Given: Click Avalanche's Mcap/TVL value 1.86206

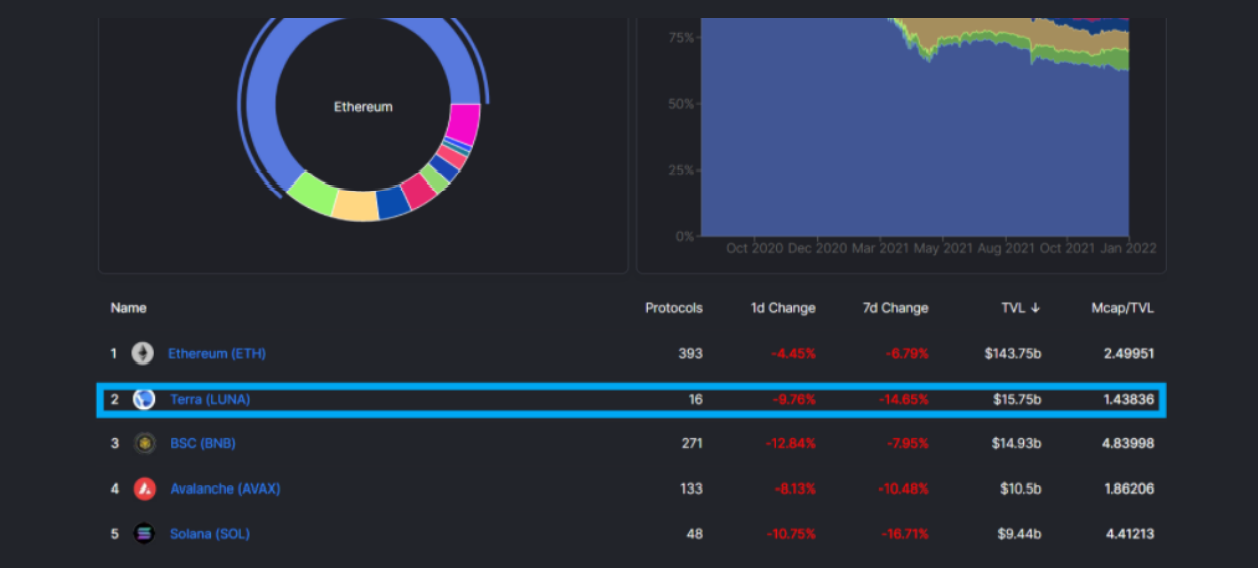Looking at the screenshot, I should click(x=1130, y=489).
